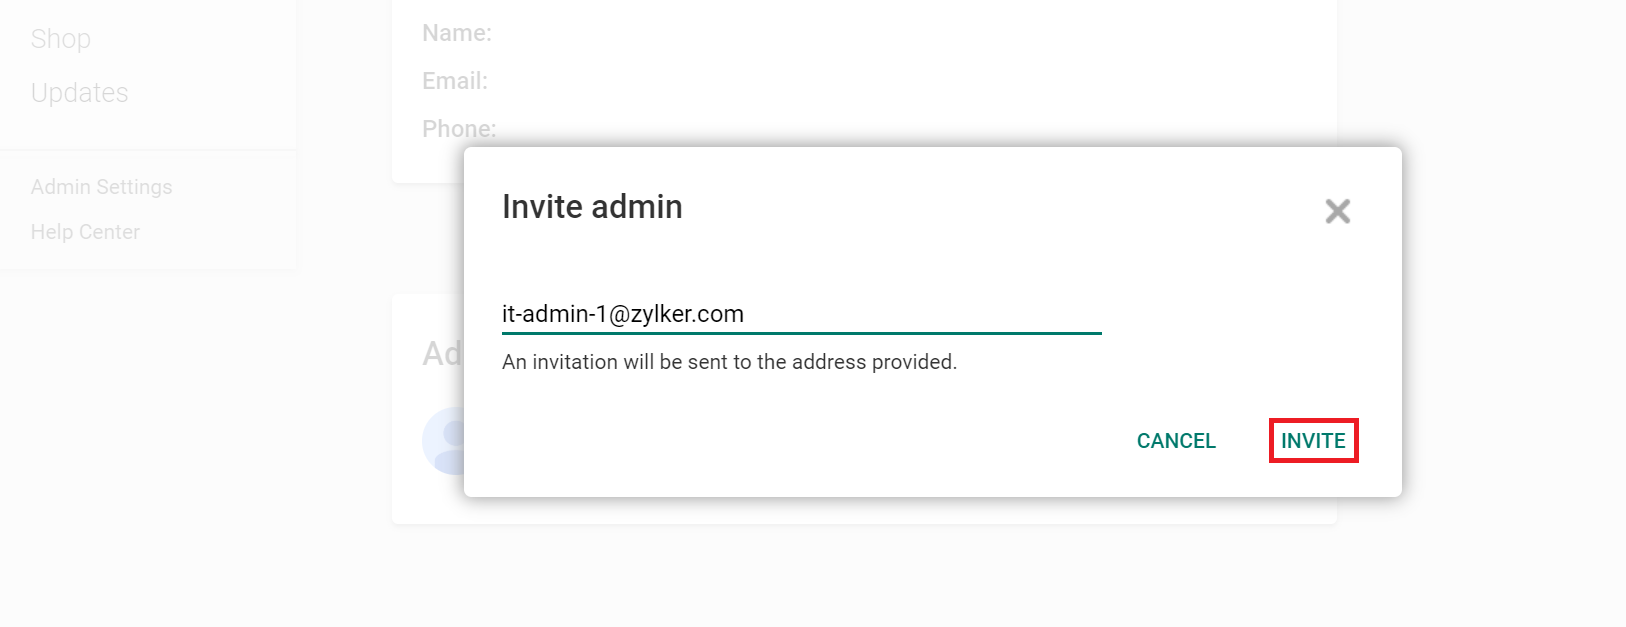Viewport: 1626px width, 627px height.
Task: Go to Admin Settings
Action: pyautogui.click(x=102, y=187)
